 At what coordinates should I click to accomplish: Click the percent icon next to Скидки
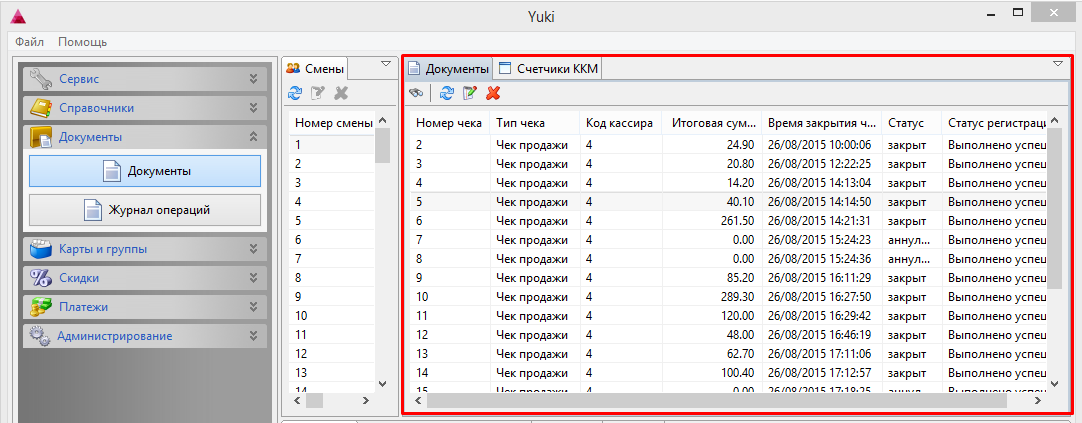click(41, 278)
